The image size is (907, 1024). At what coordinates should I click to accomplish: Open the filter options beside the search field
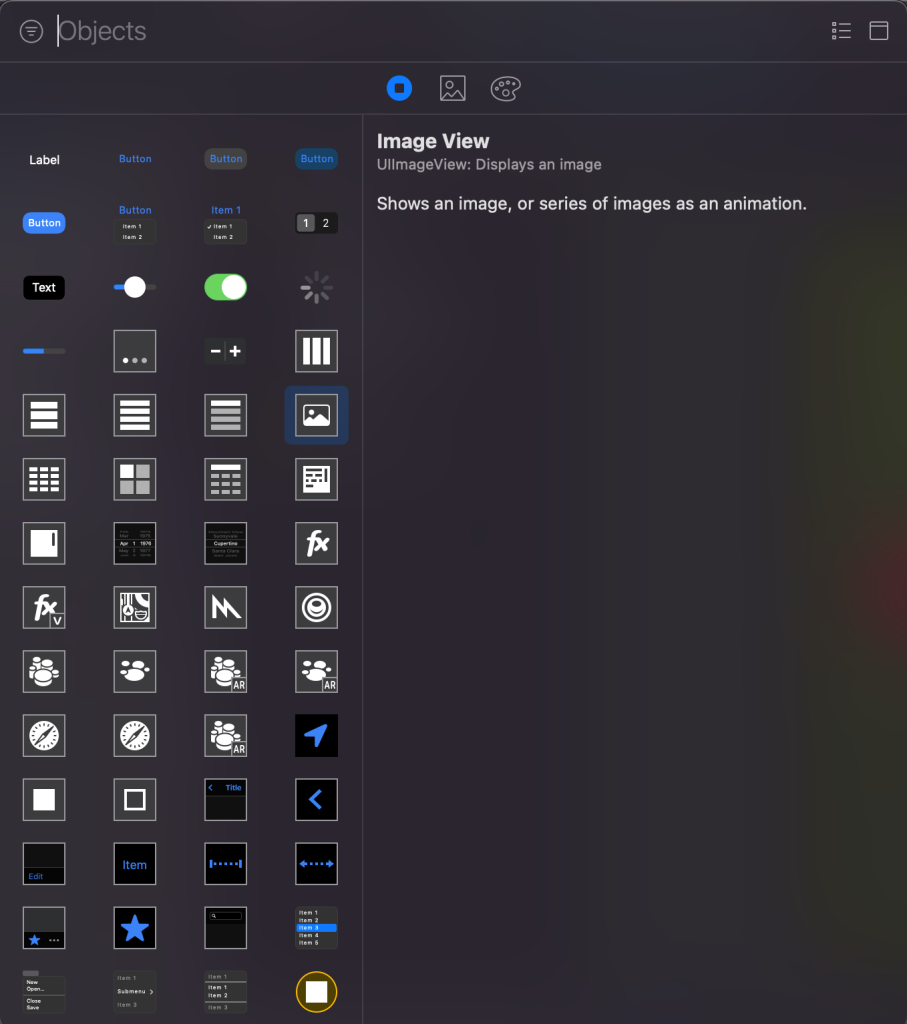click(31, 31)
